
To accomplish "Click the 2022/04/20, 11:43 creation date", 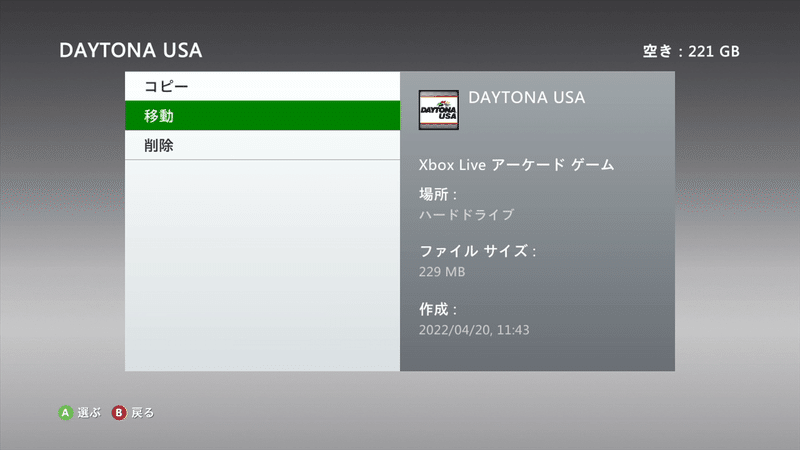I will [474, 330].
